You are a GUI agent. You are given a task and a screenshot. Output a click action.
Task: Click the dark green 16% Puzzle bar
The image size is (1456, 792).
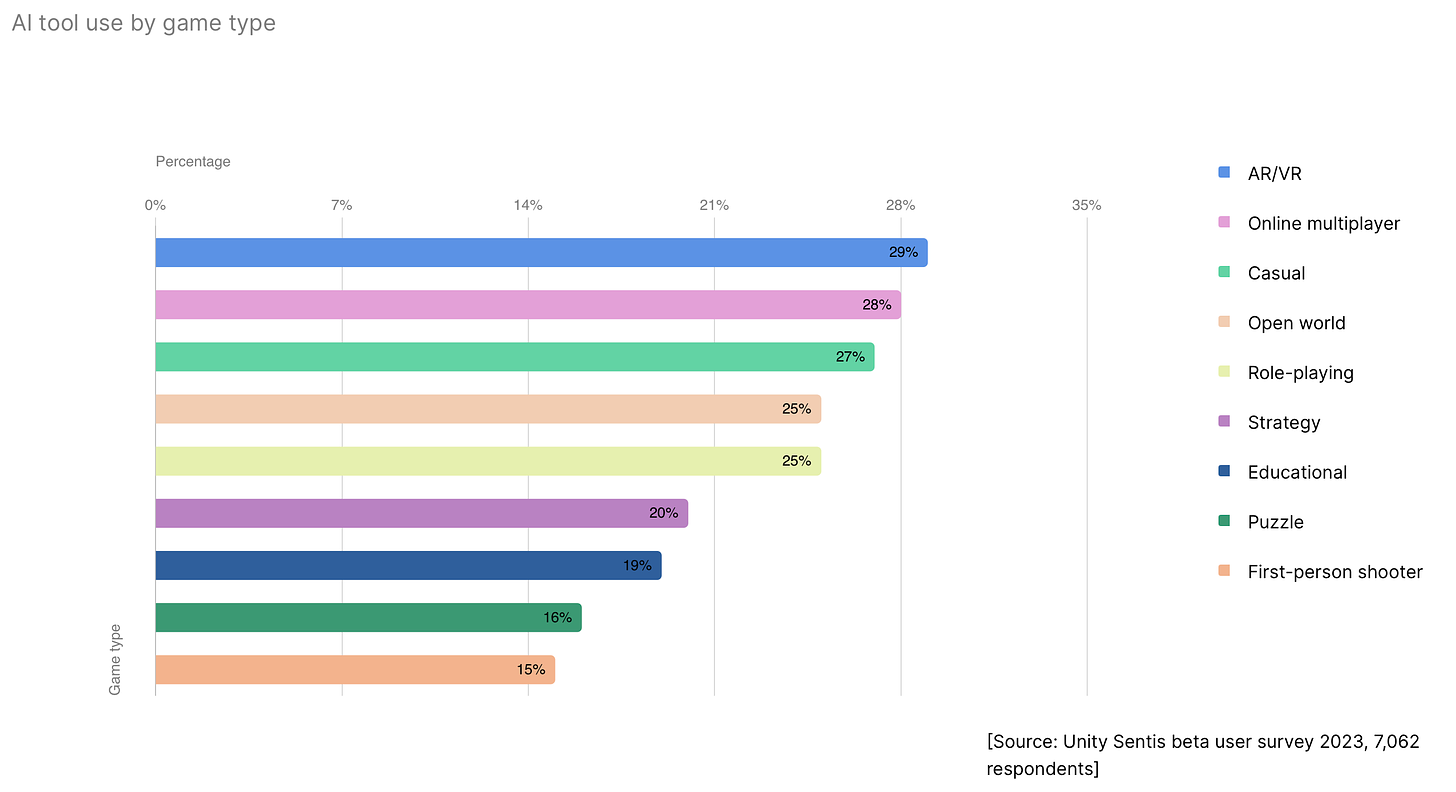pyautogui.click(x=368, y=617)
